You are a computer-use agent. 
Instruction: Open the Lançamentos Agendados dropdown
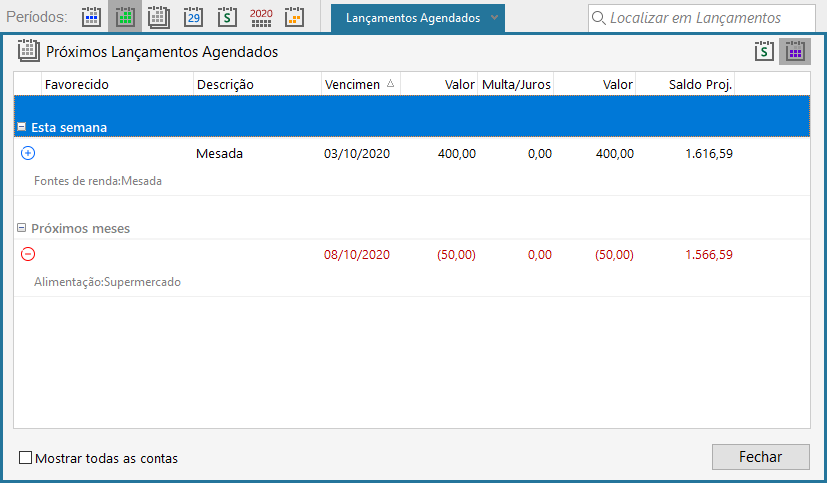tap(494, 18)
